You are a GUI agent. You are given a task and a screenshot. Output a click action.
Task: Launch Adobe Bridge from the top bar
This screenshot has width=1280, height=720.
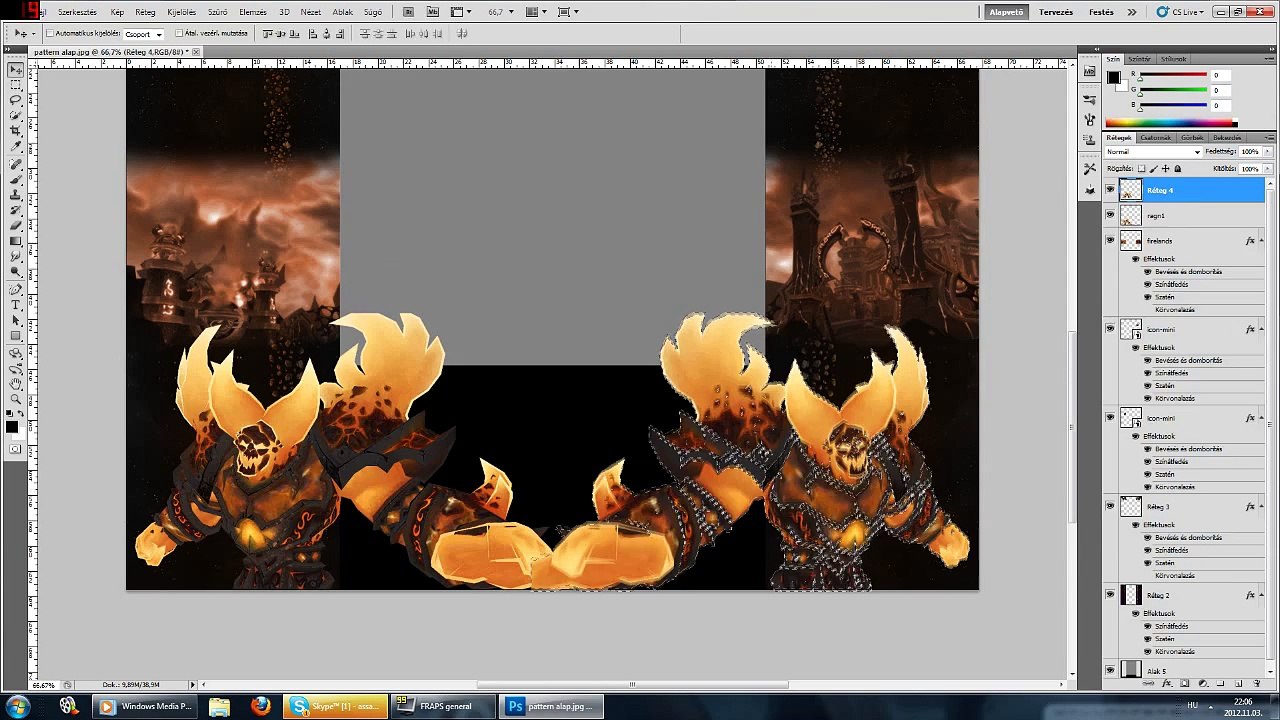[409, 12]
